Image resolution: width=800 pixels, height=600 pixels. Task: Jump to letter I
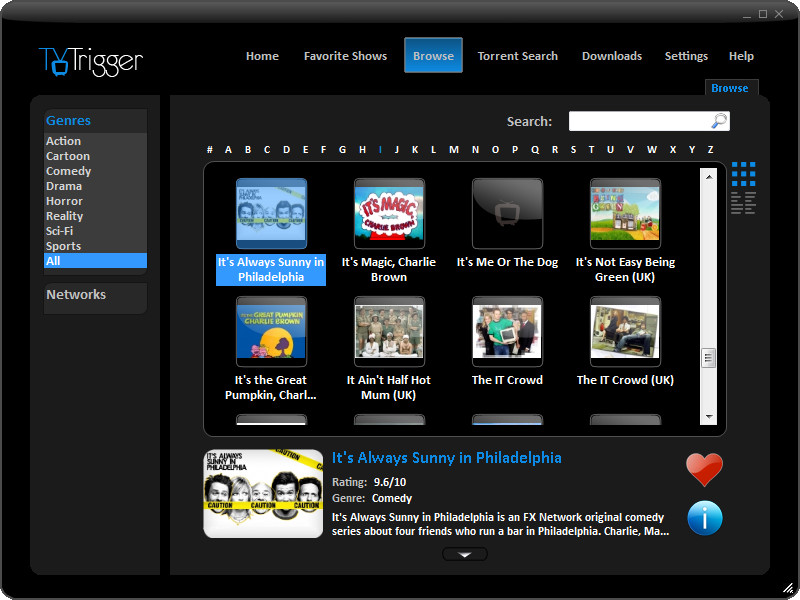click(x=380, y=150)
